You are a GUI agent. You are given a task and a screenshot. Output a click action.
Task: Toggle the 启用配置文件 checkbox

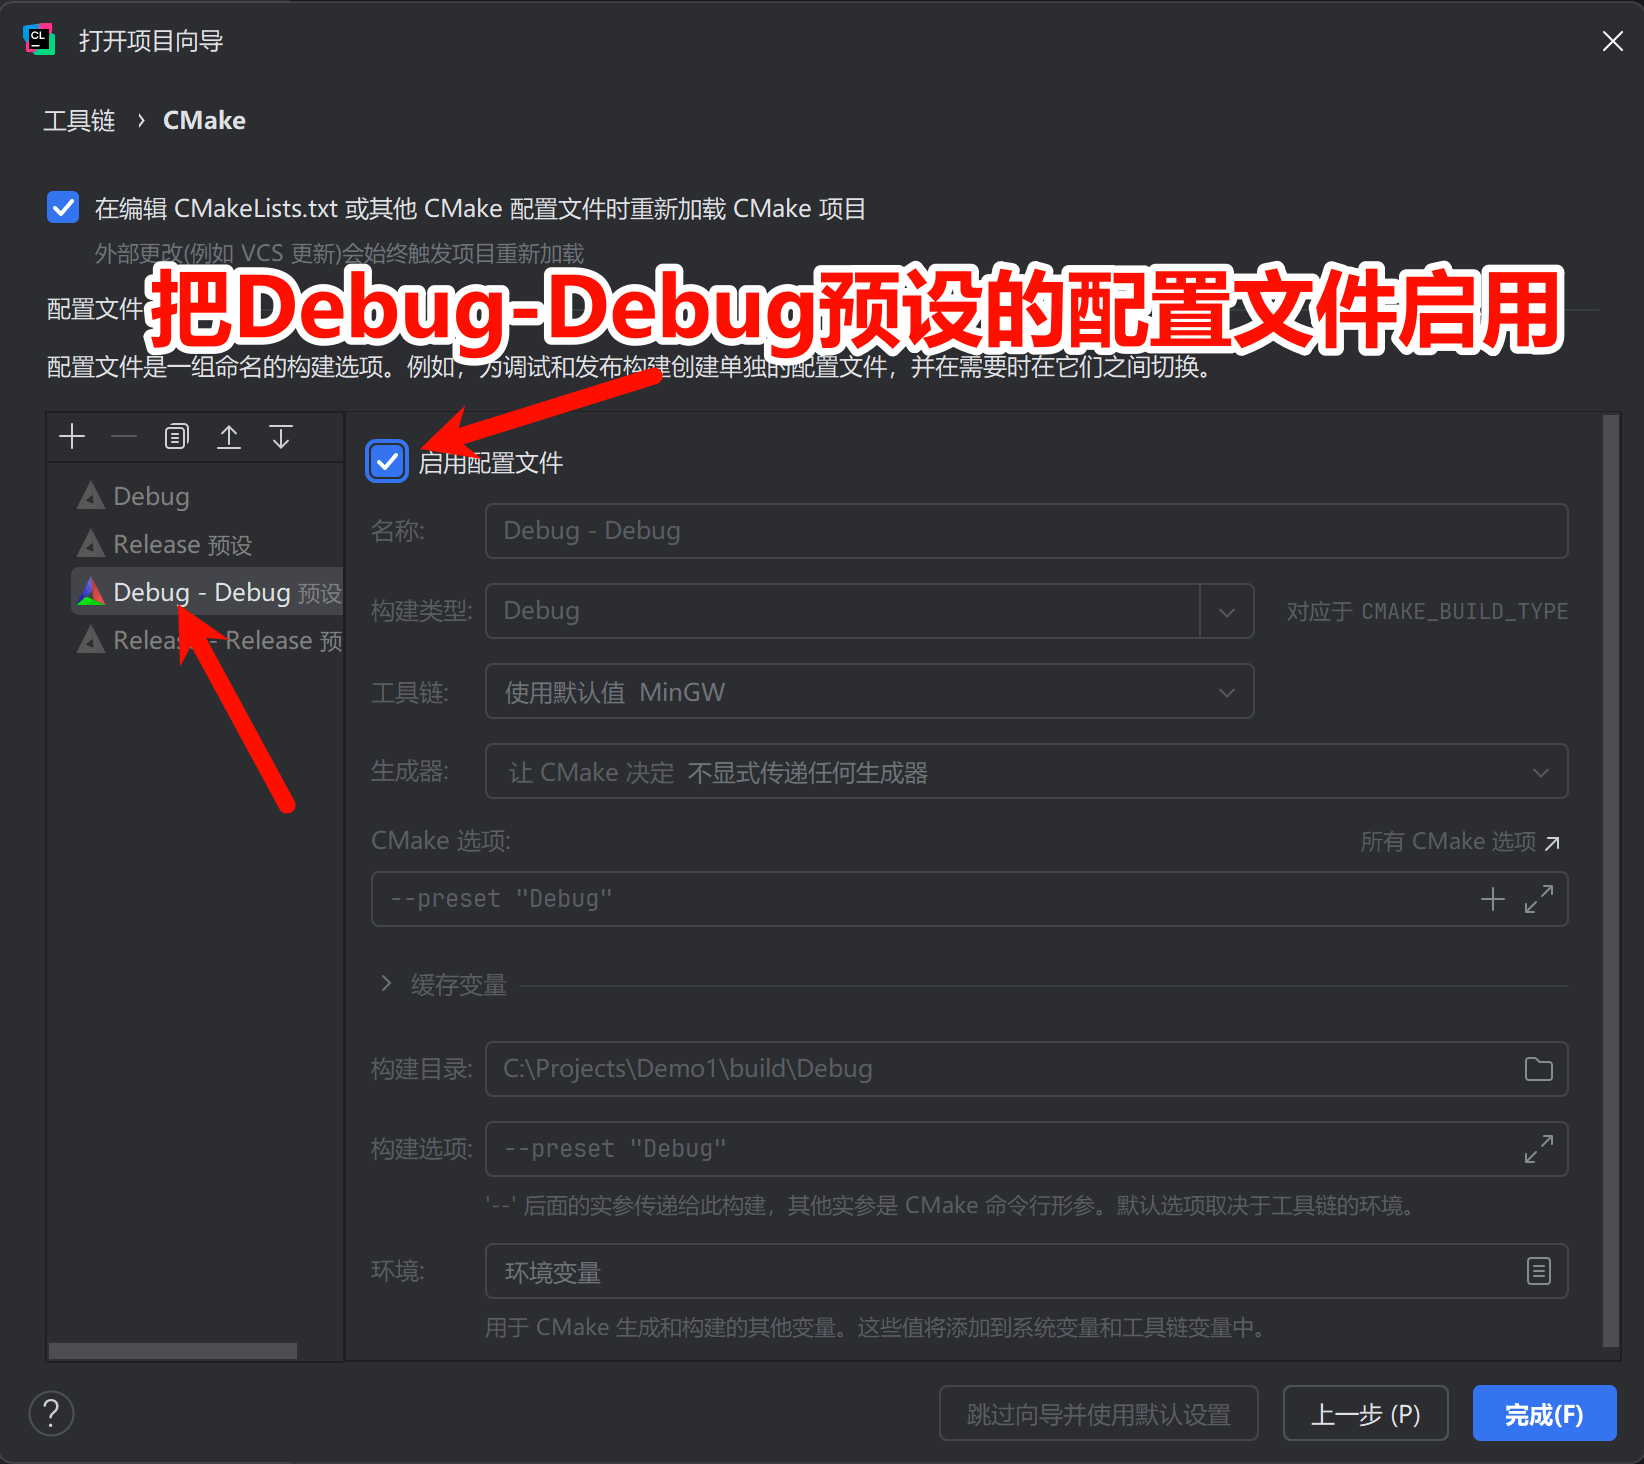point(387,462)
